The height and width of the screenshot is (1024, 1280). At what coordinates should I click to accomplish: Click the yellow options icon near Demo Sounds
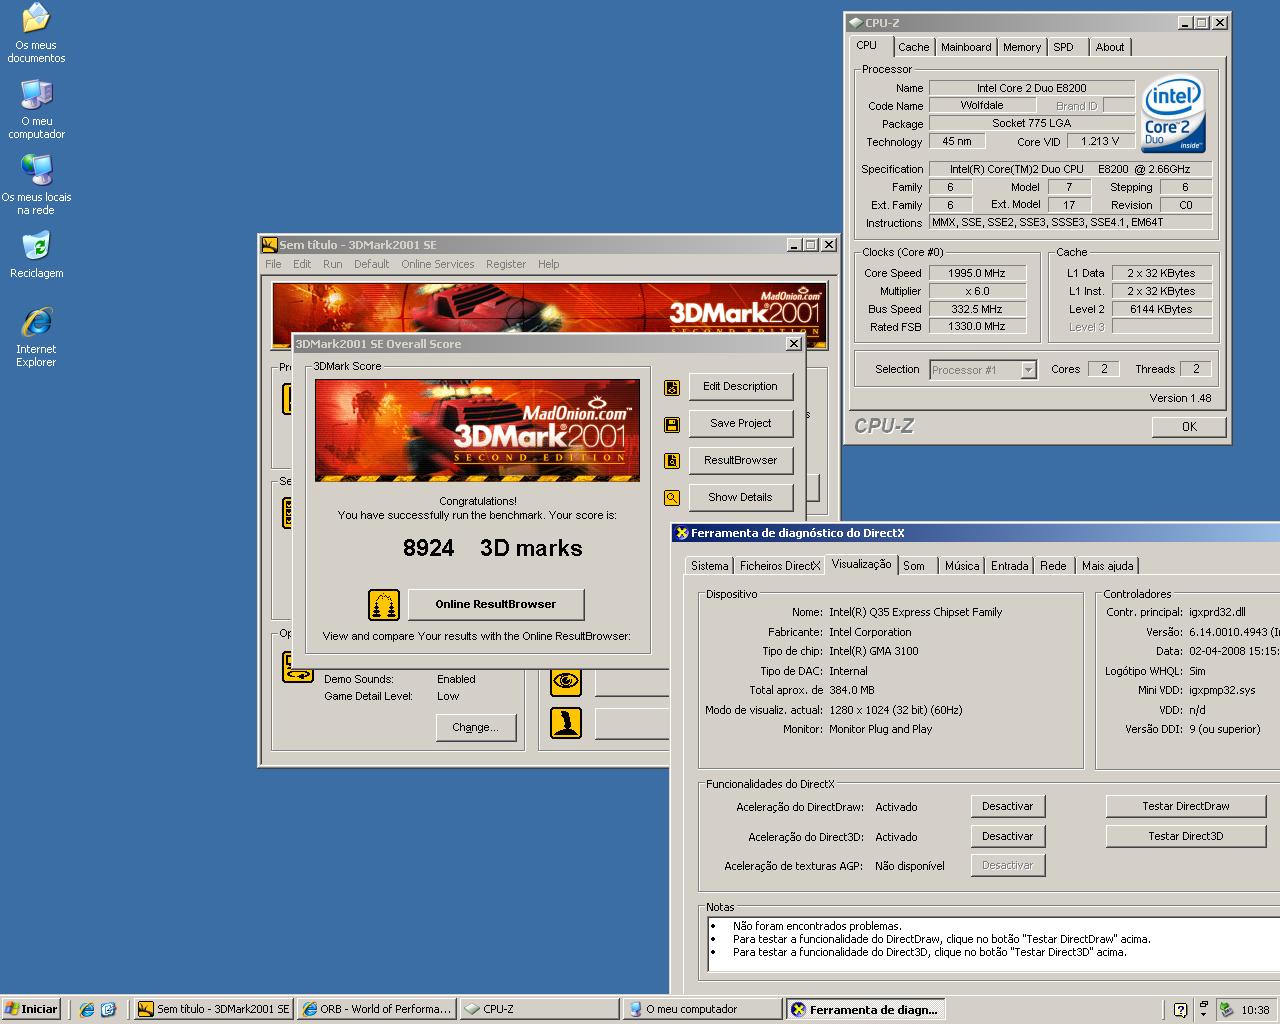point(298,668)
